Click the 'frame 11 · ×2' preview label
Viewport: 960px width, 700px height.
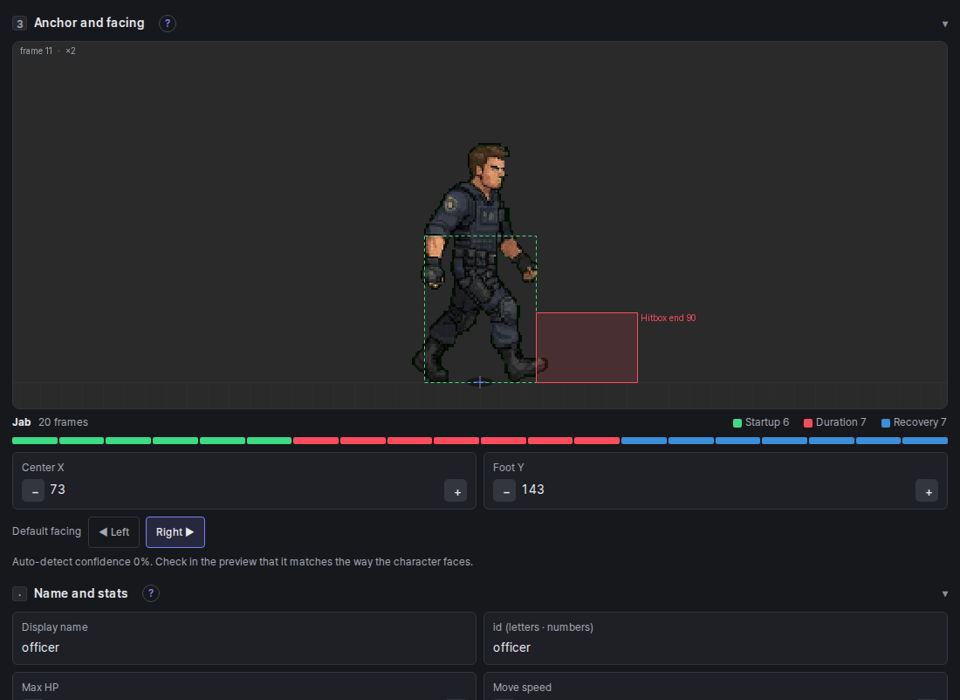pos(48,51)
